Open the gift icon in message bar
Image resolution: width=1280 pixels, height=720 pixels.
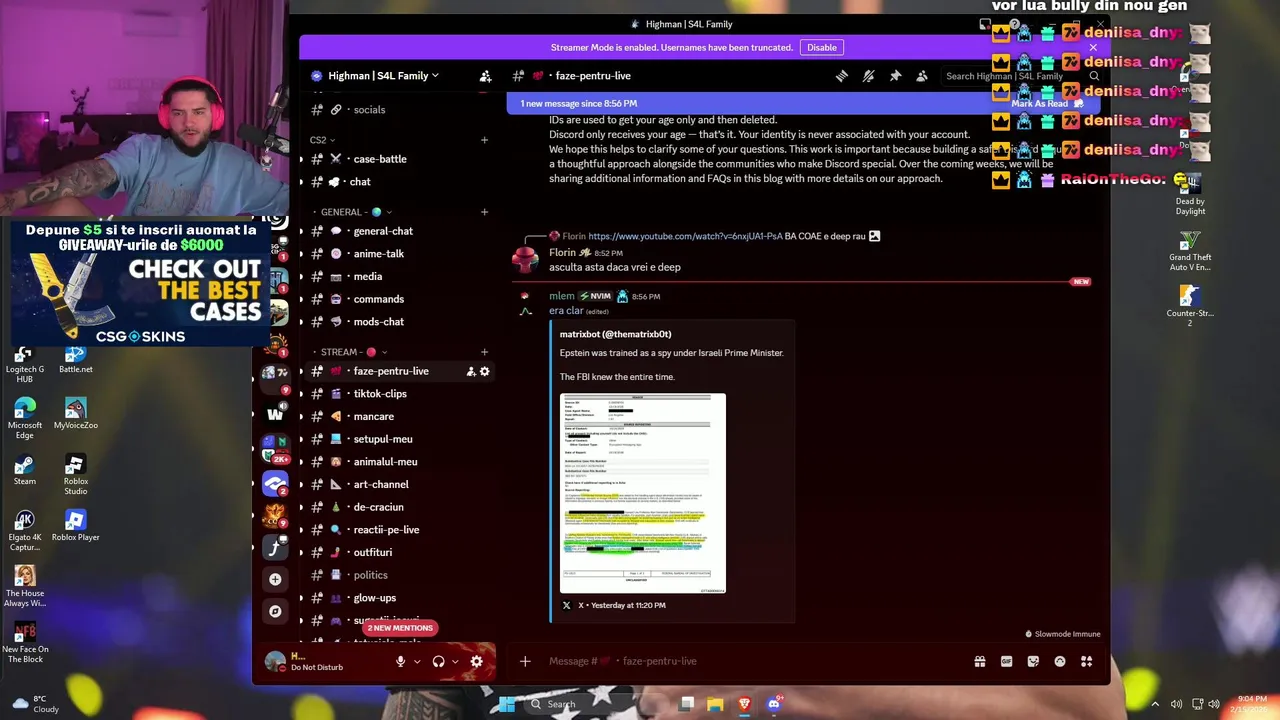(980, 661)
